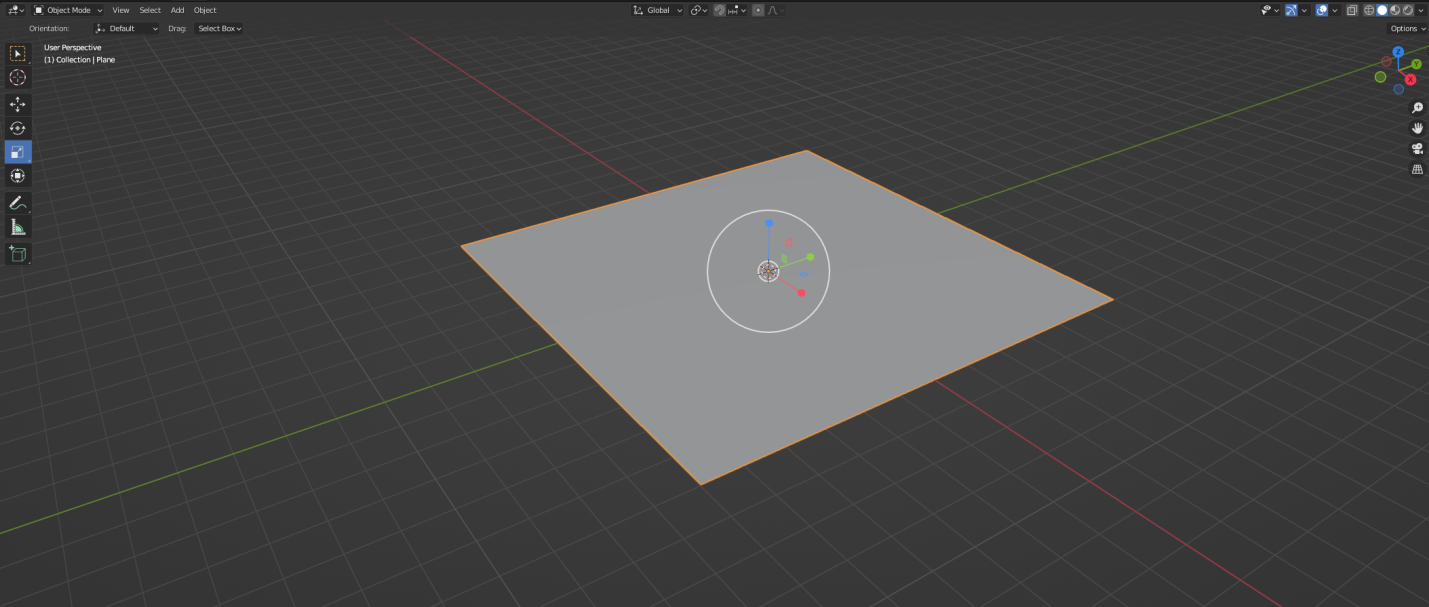Click the '(1) Collection | Plane' text
The width and height of the screenshot is (1429, 607).
point(79,60)
